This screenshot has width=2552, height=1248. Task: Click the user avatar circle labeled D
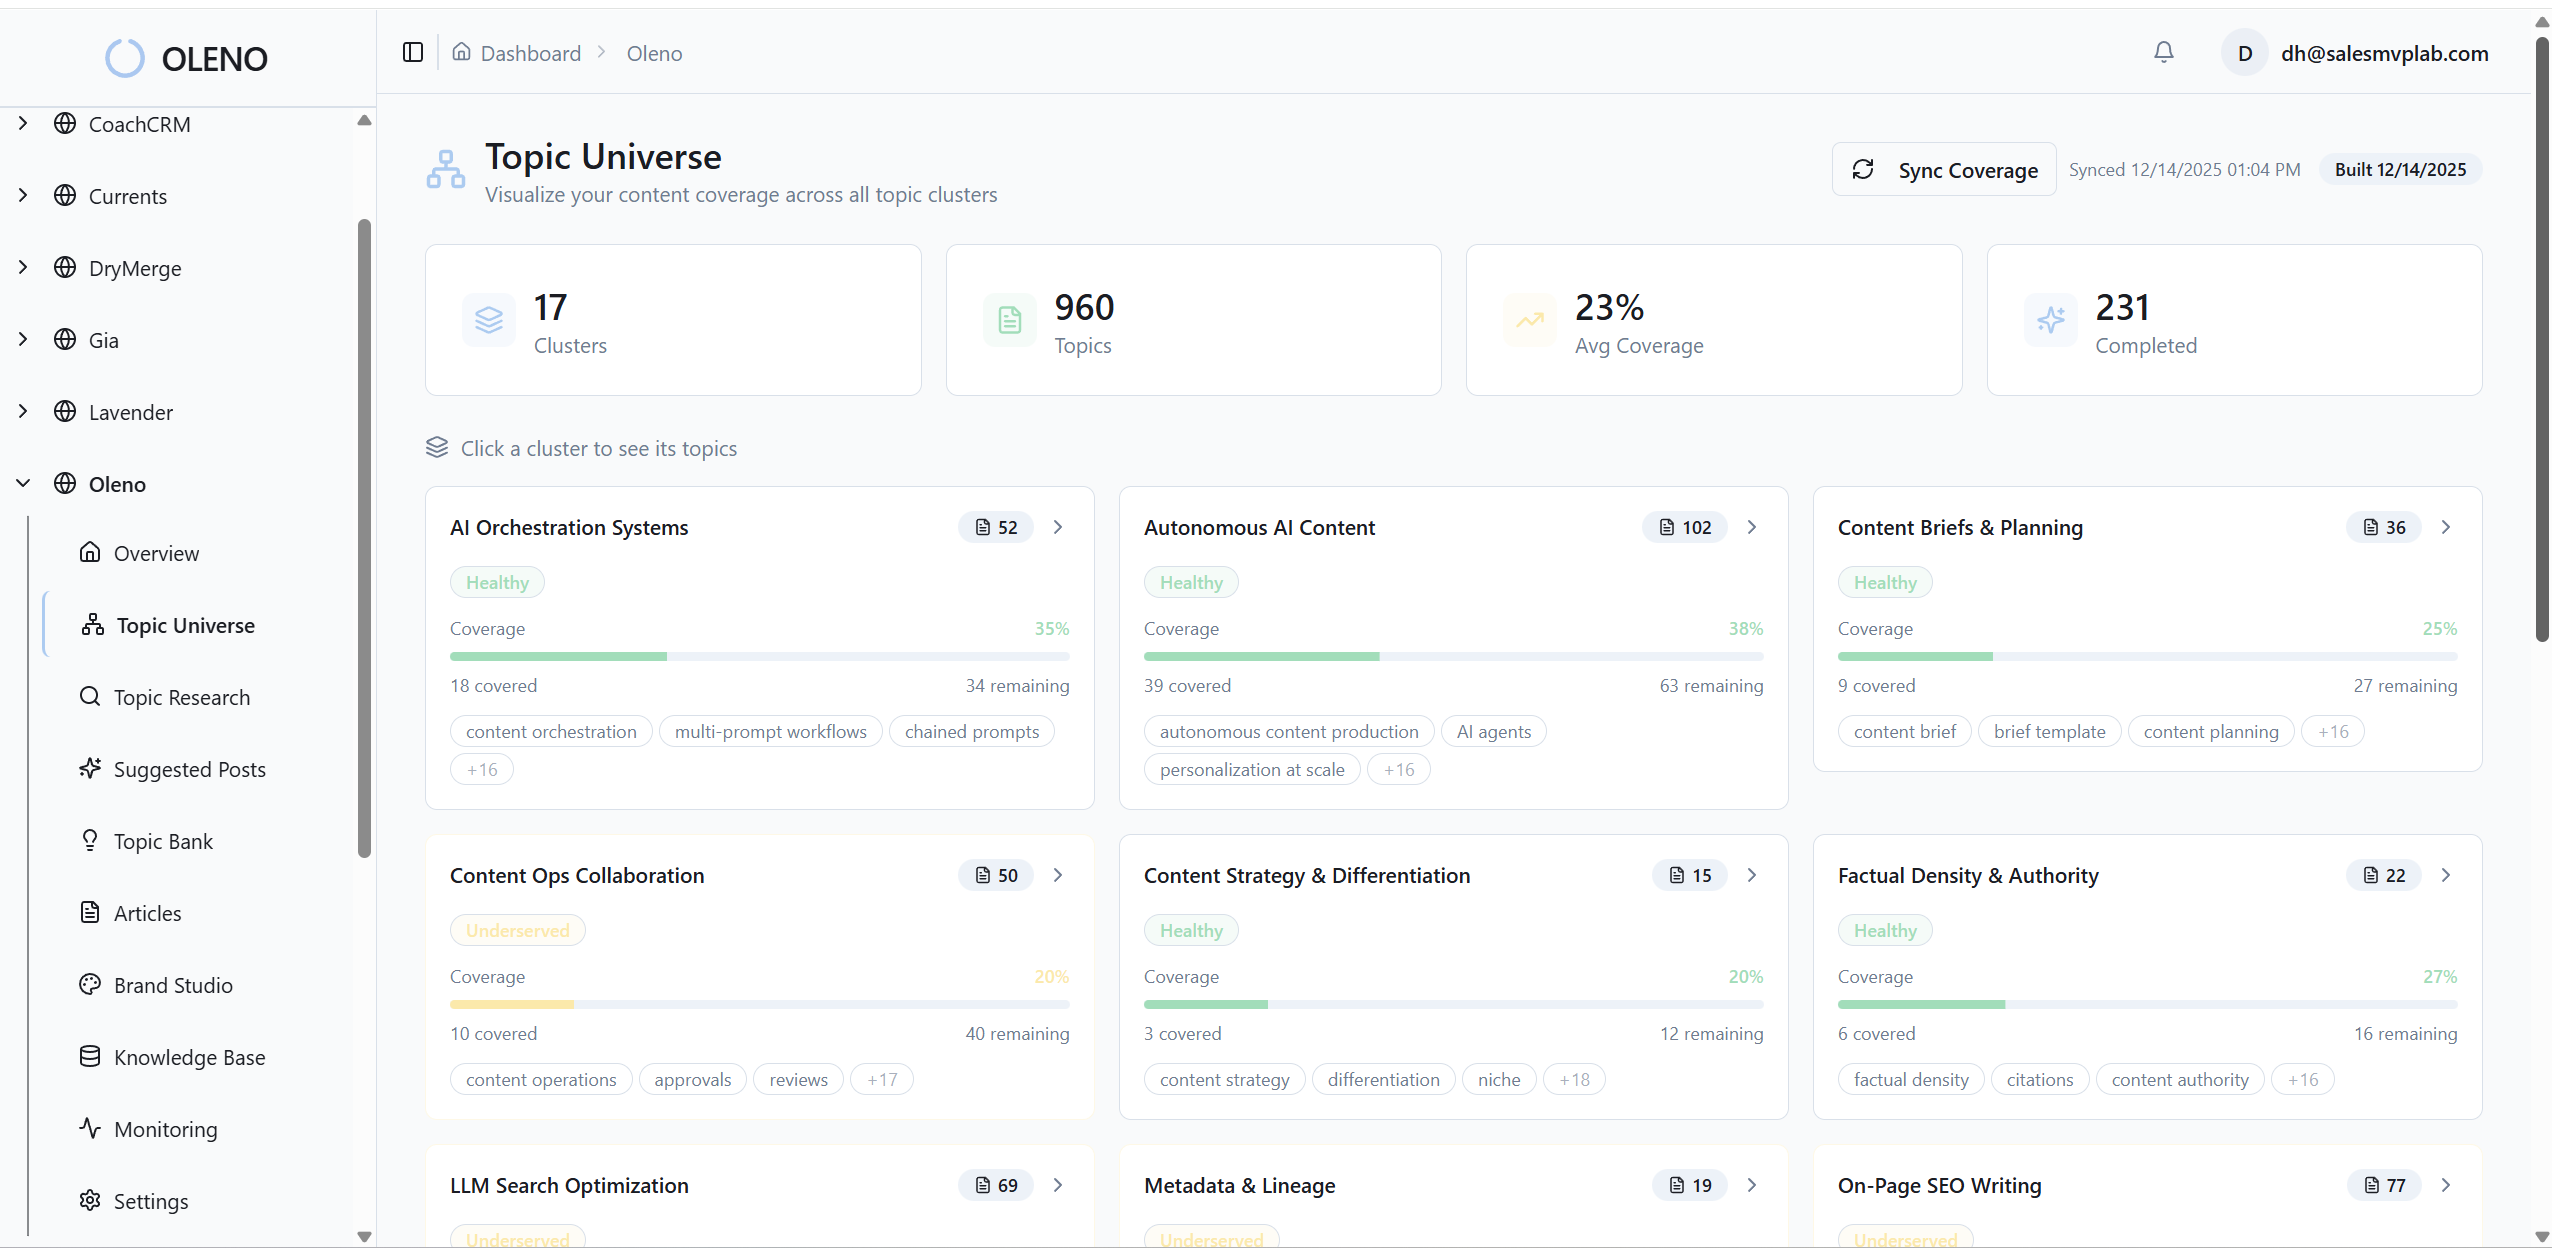click(x=2244, y=53)
